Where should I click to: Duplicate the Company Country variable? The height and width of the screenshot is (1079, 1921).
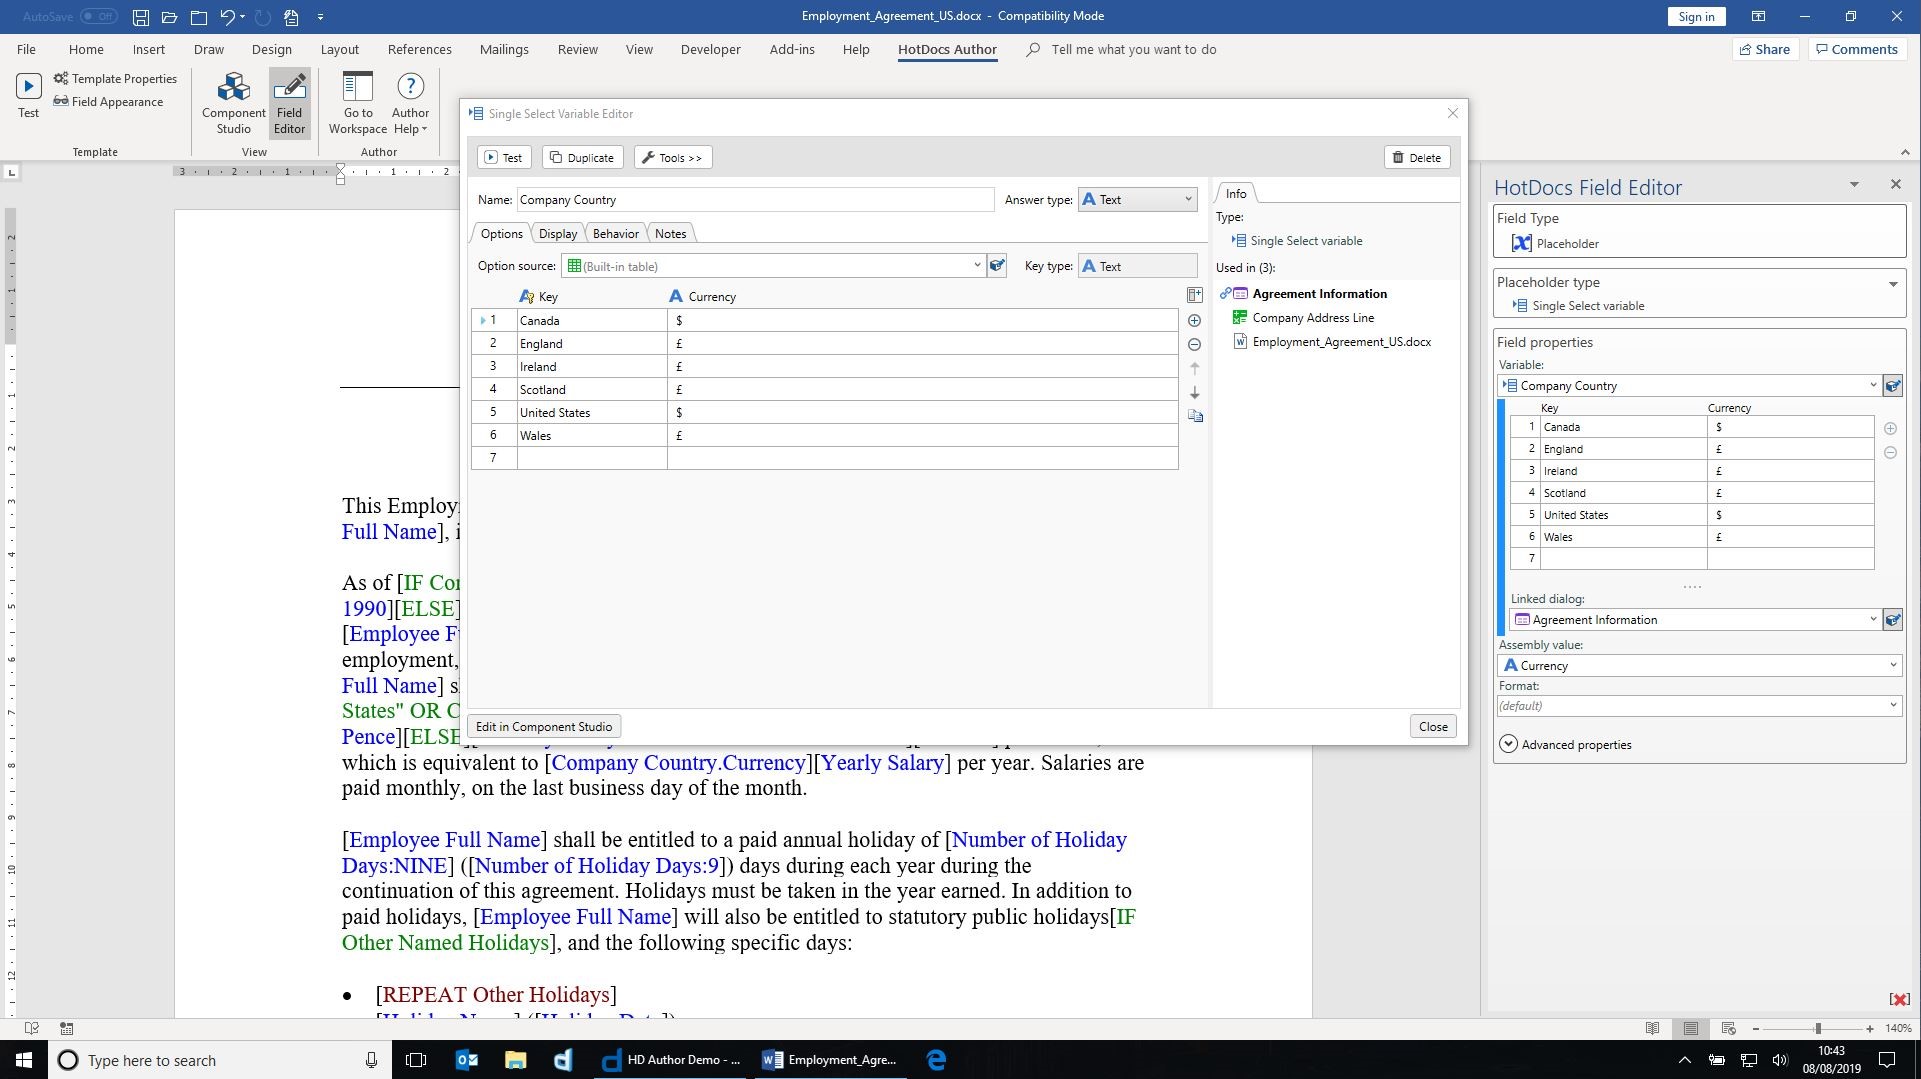[x=582, y=157]
